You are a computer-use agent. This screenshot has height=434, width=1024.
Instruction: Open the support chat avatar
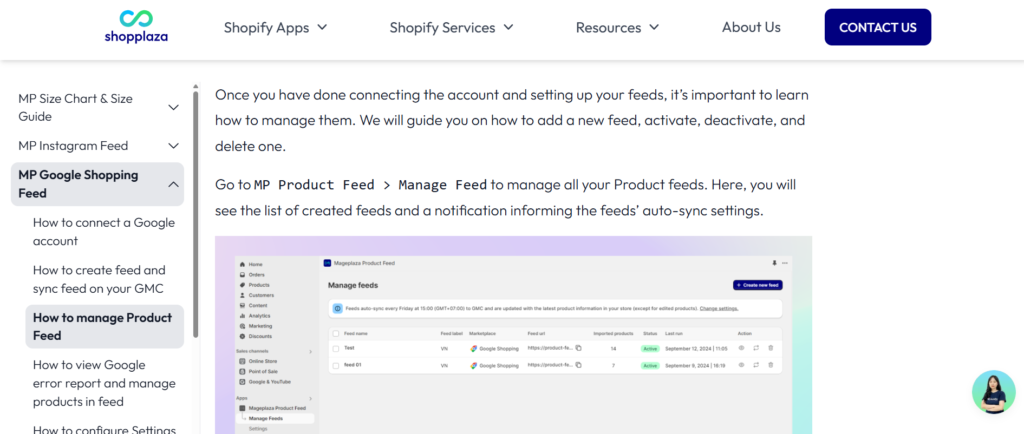click(993, 392)
